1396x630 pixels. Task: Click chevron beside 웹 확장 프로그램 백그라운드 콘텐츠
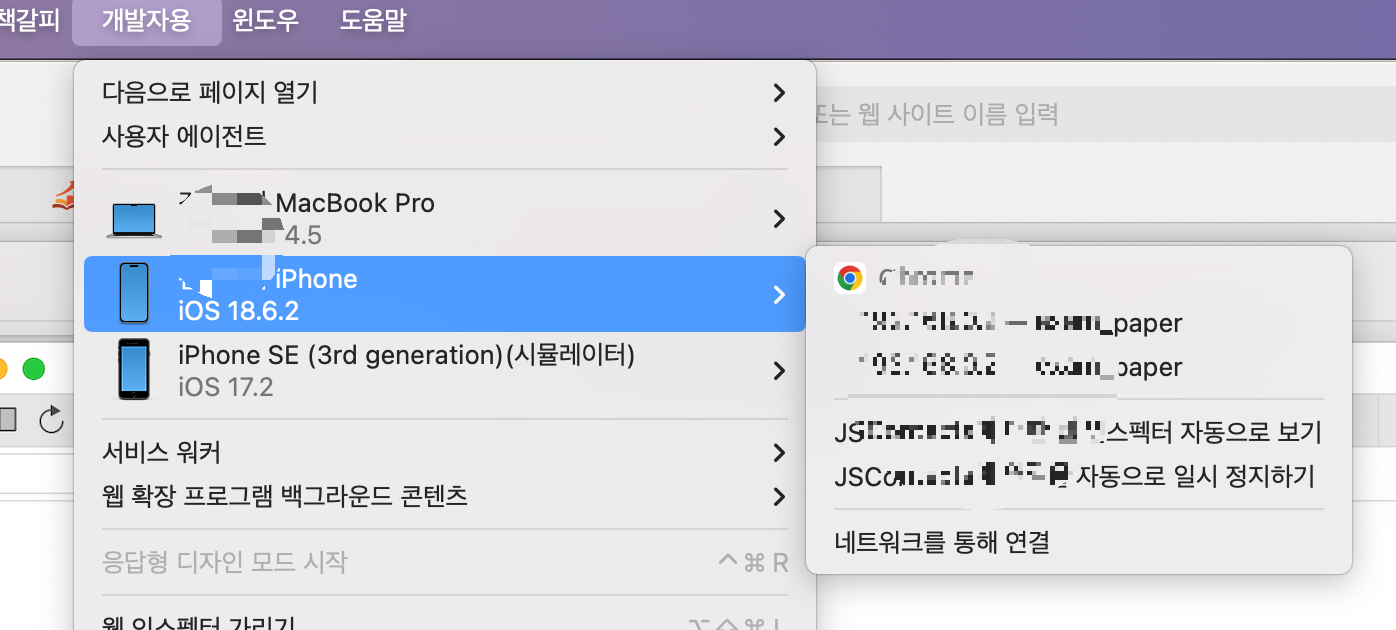(779, 496)
